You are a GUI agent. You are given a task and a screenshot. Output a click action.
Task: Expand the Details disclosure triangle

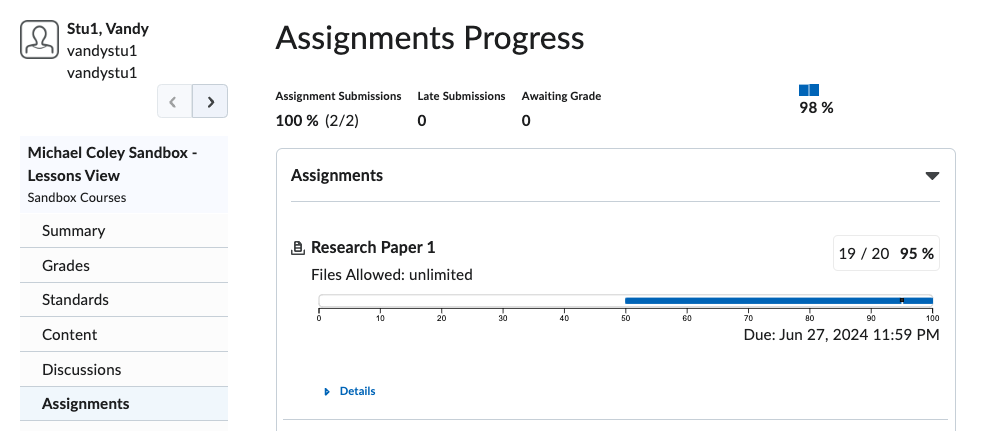[327, 392]
